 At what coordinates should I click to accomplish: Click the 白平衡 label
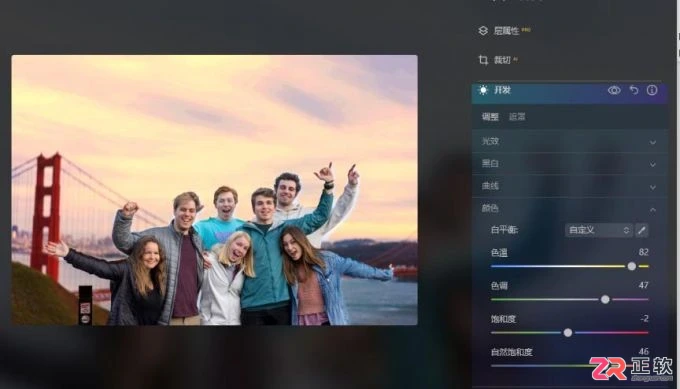coord(504,230)
